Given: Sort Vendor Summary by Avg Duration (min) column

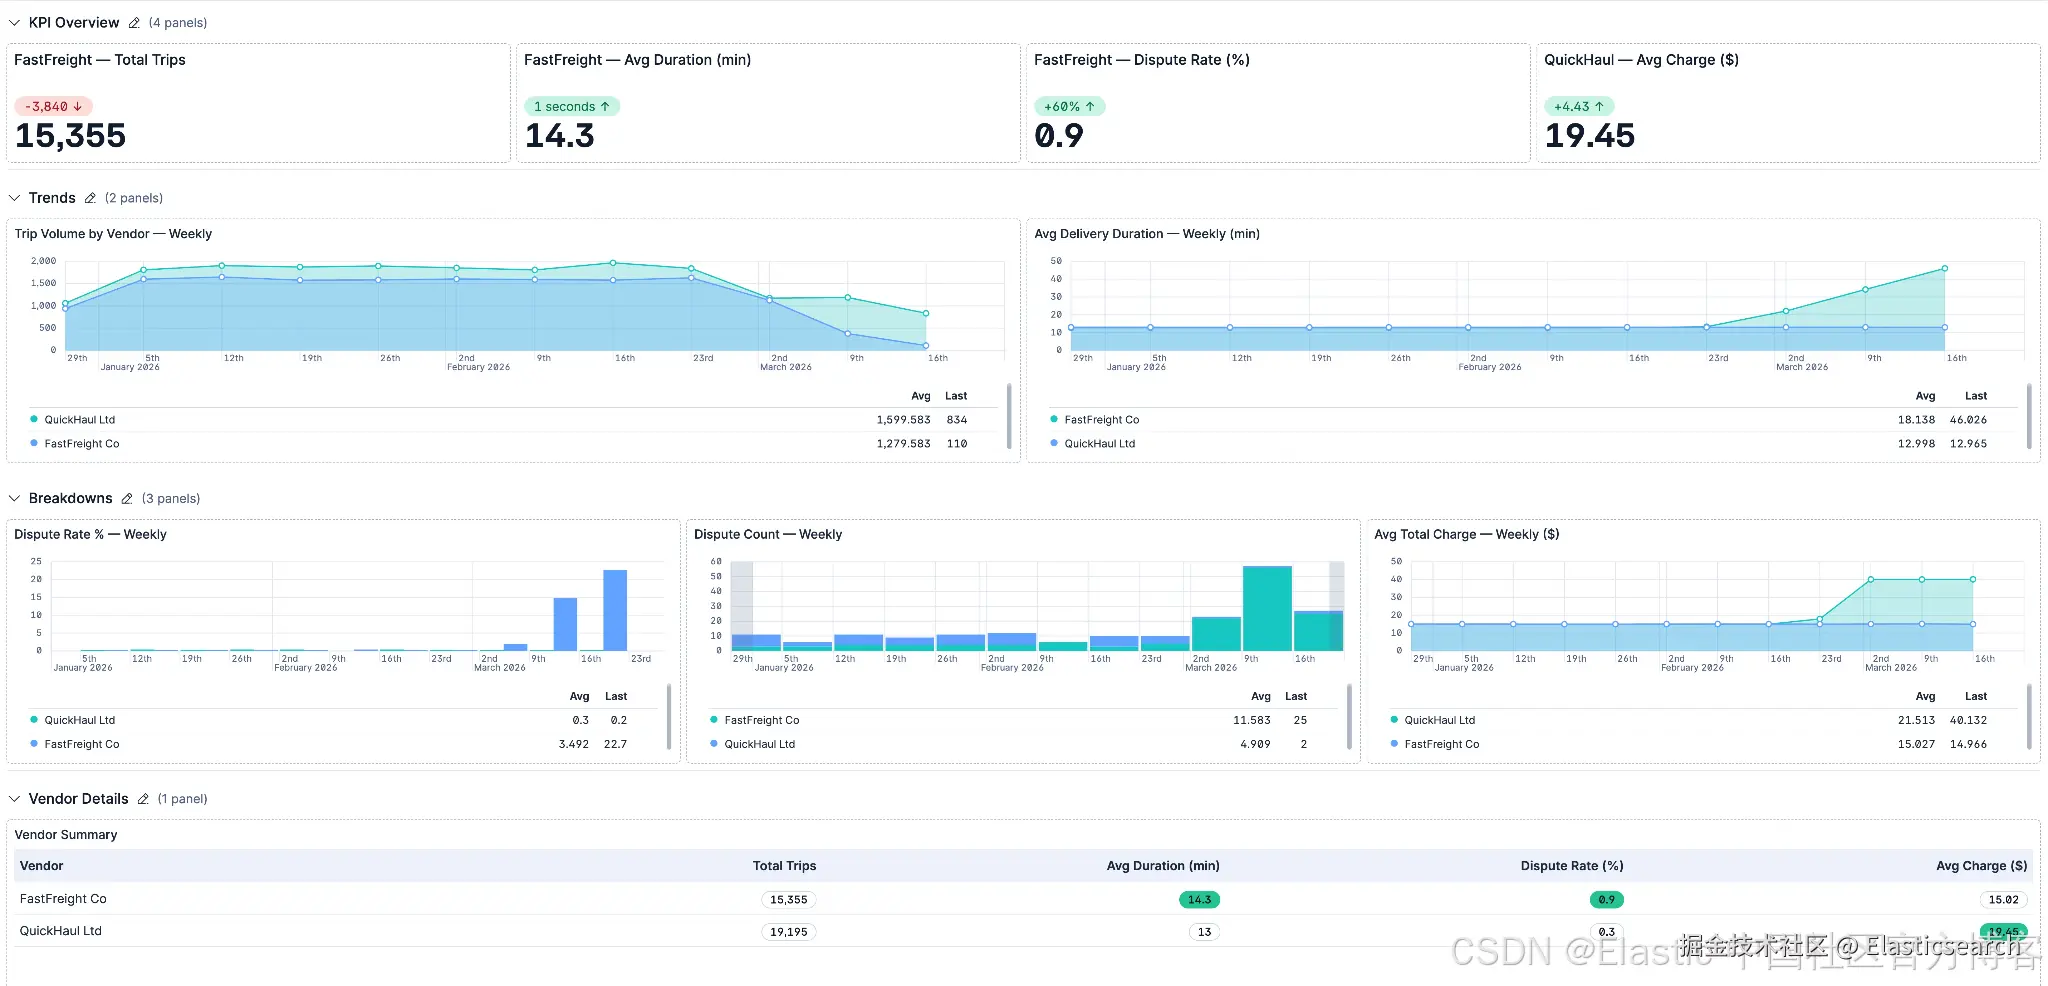Looking at the screenshot, I should coord(1163,866).
